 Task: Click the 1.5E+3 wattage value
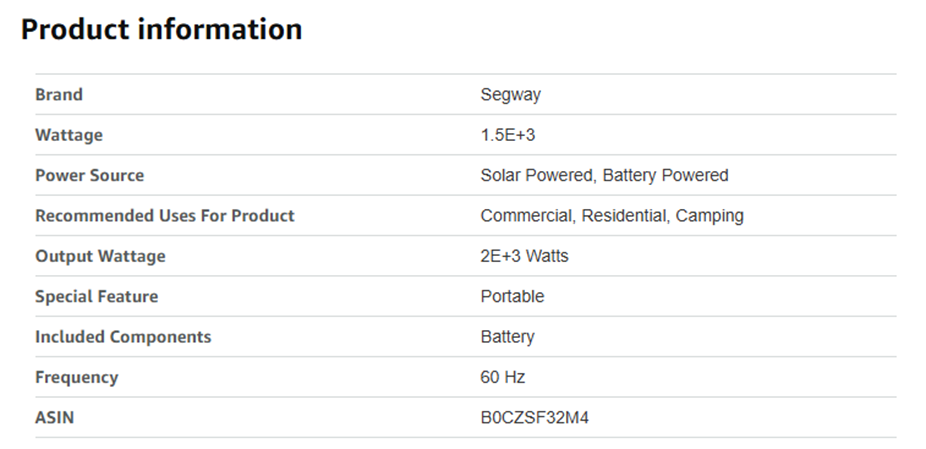[508, 135]
